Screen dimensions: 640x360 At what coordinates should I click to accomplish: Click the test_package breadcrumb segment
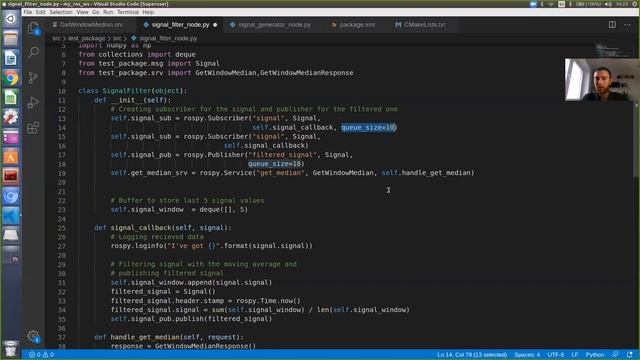coord(86,38)
